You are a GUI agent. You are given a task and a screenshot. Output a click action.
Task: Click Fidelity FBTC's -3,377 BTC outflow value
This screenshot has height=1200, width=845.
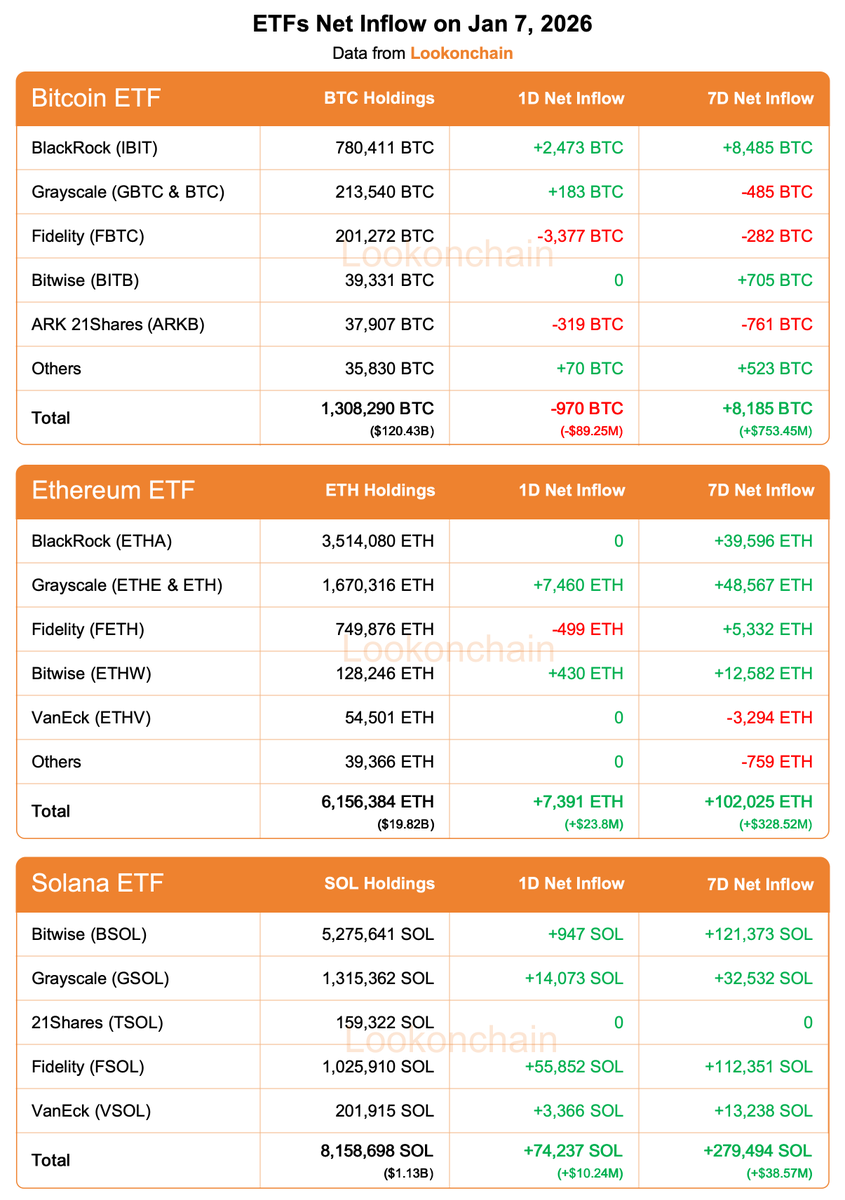[x=580, y=236]
